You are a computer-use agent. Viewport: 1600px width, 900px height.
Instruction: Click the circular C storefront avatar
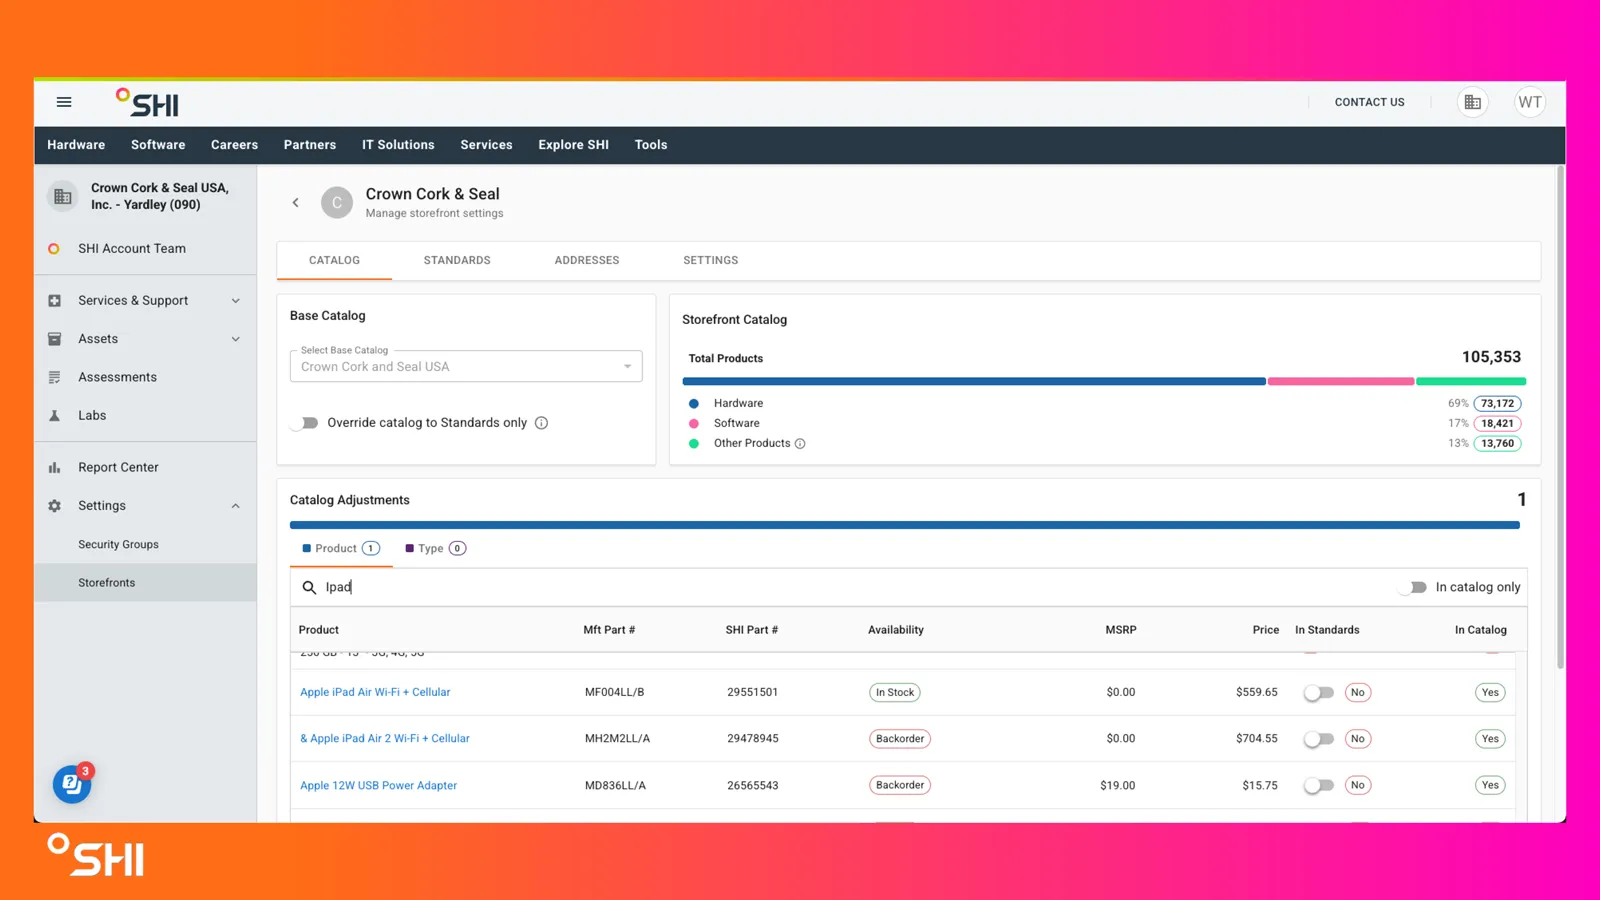(x=337, y=203)
